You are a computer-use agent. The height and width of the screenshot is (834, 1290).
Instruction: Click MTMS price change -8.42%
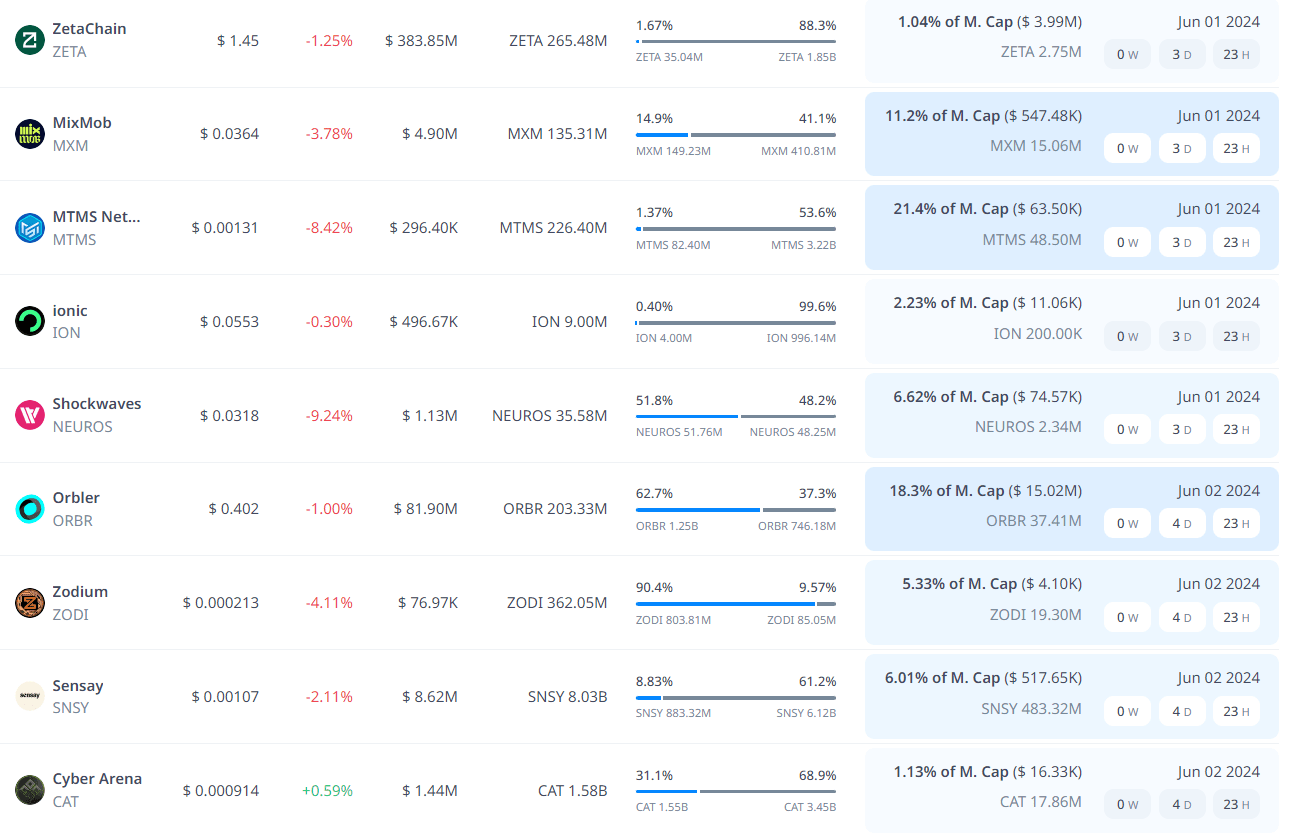tap(329, 228)
